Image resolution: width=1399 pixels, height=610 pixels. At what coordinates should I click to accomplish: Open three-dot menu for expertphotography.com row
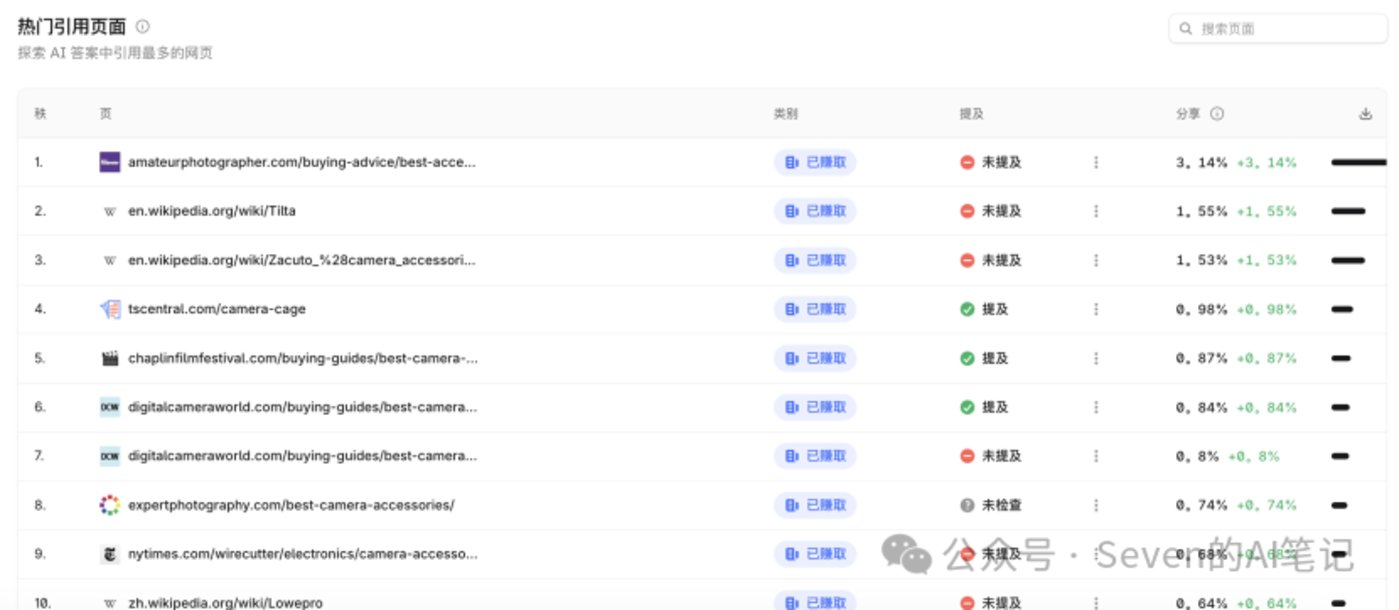click(x=1095, y=505)
